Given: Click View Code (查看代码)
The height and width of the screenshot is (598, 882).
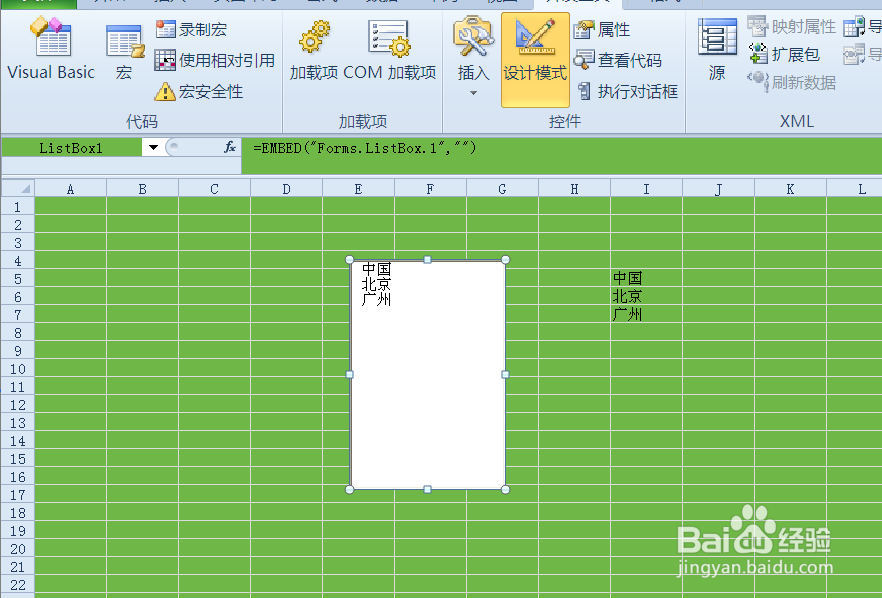Looking at the screenshot, I should (x=618, y=60).
